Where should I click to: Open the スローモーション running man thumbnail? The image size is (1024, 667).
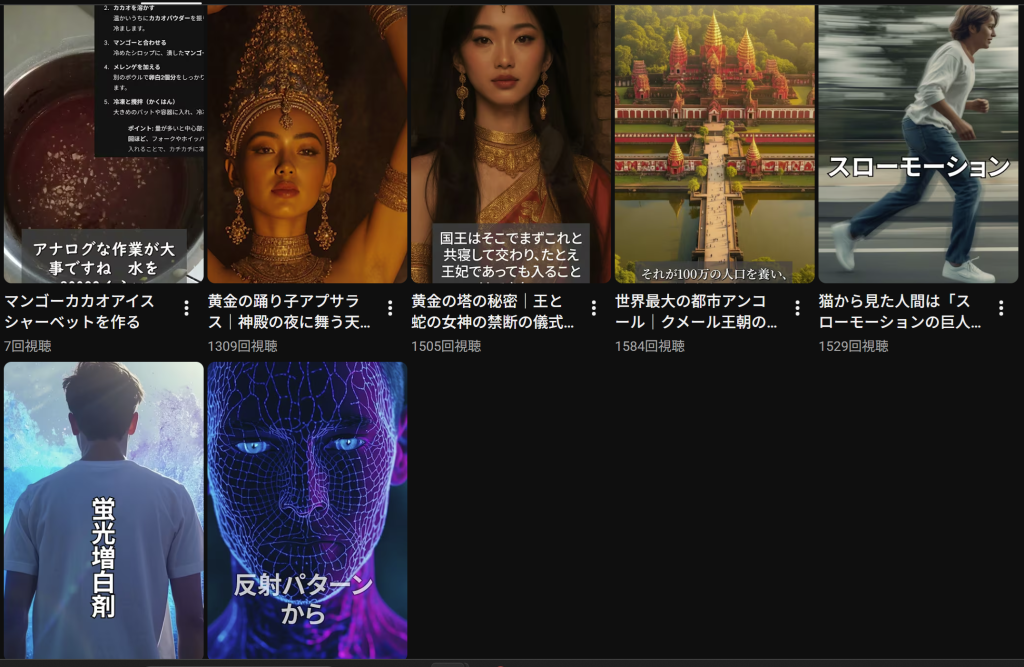[918, 144]
